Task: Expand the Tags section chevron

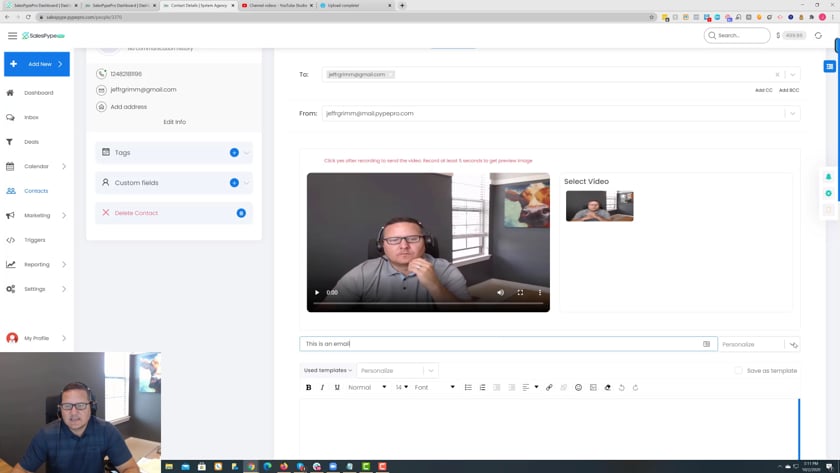Action: tap(246, 153)
